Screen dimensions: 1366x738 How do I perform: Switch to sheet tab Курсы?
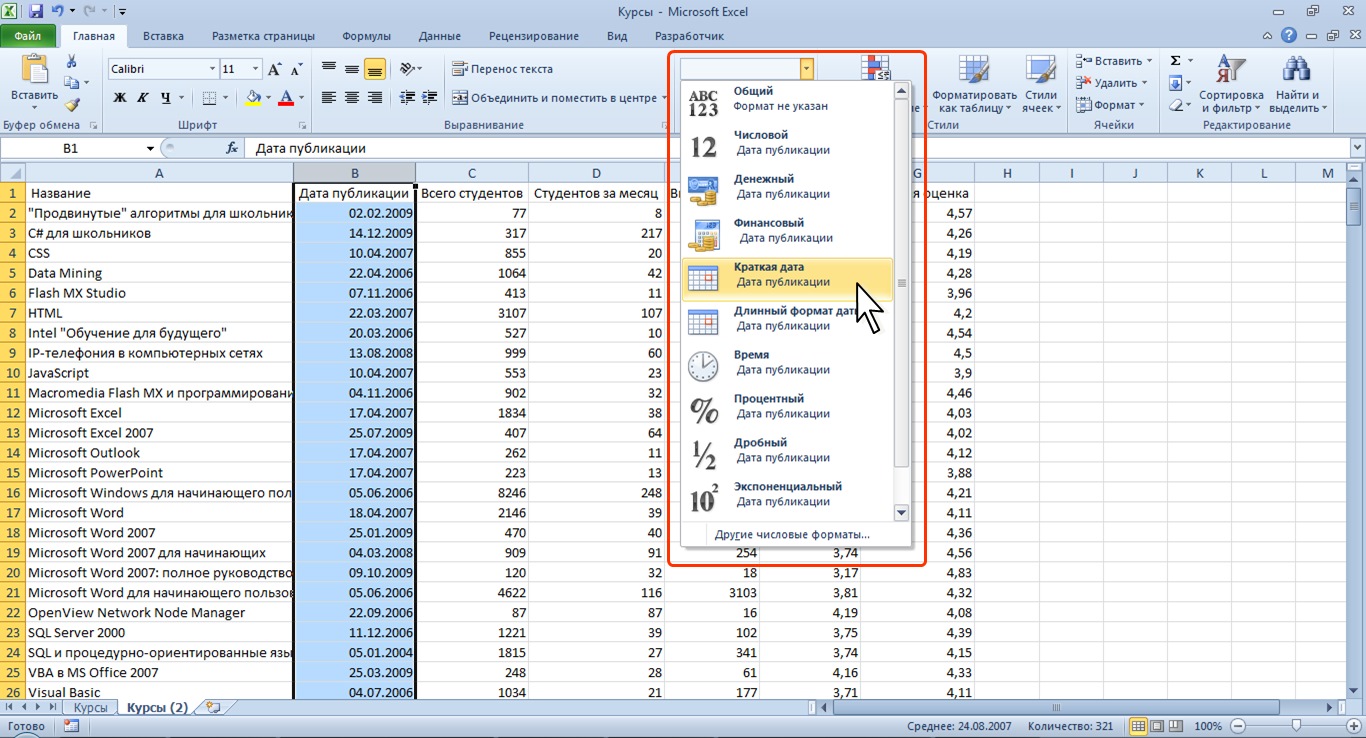point(90,707)
